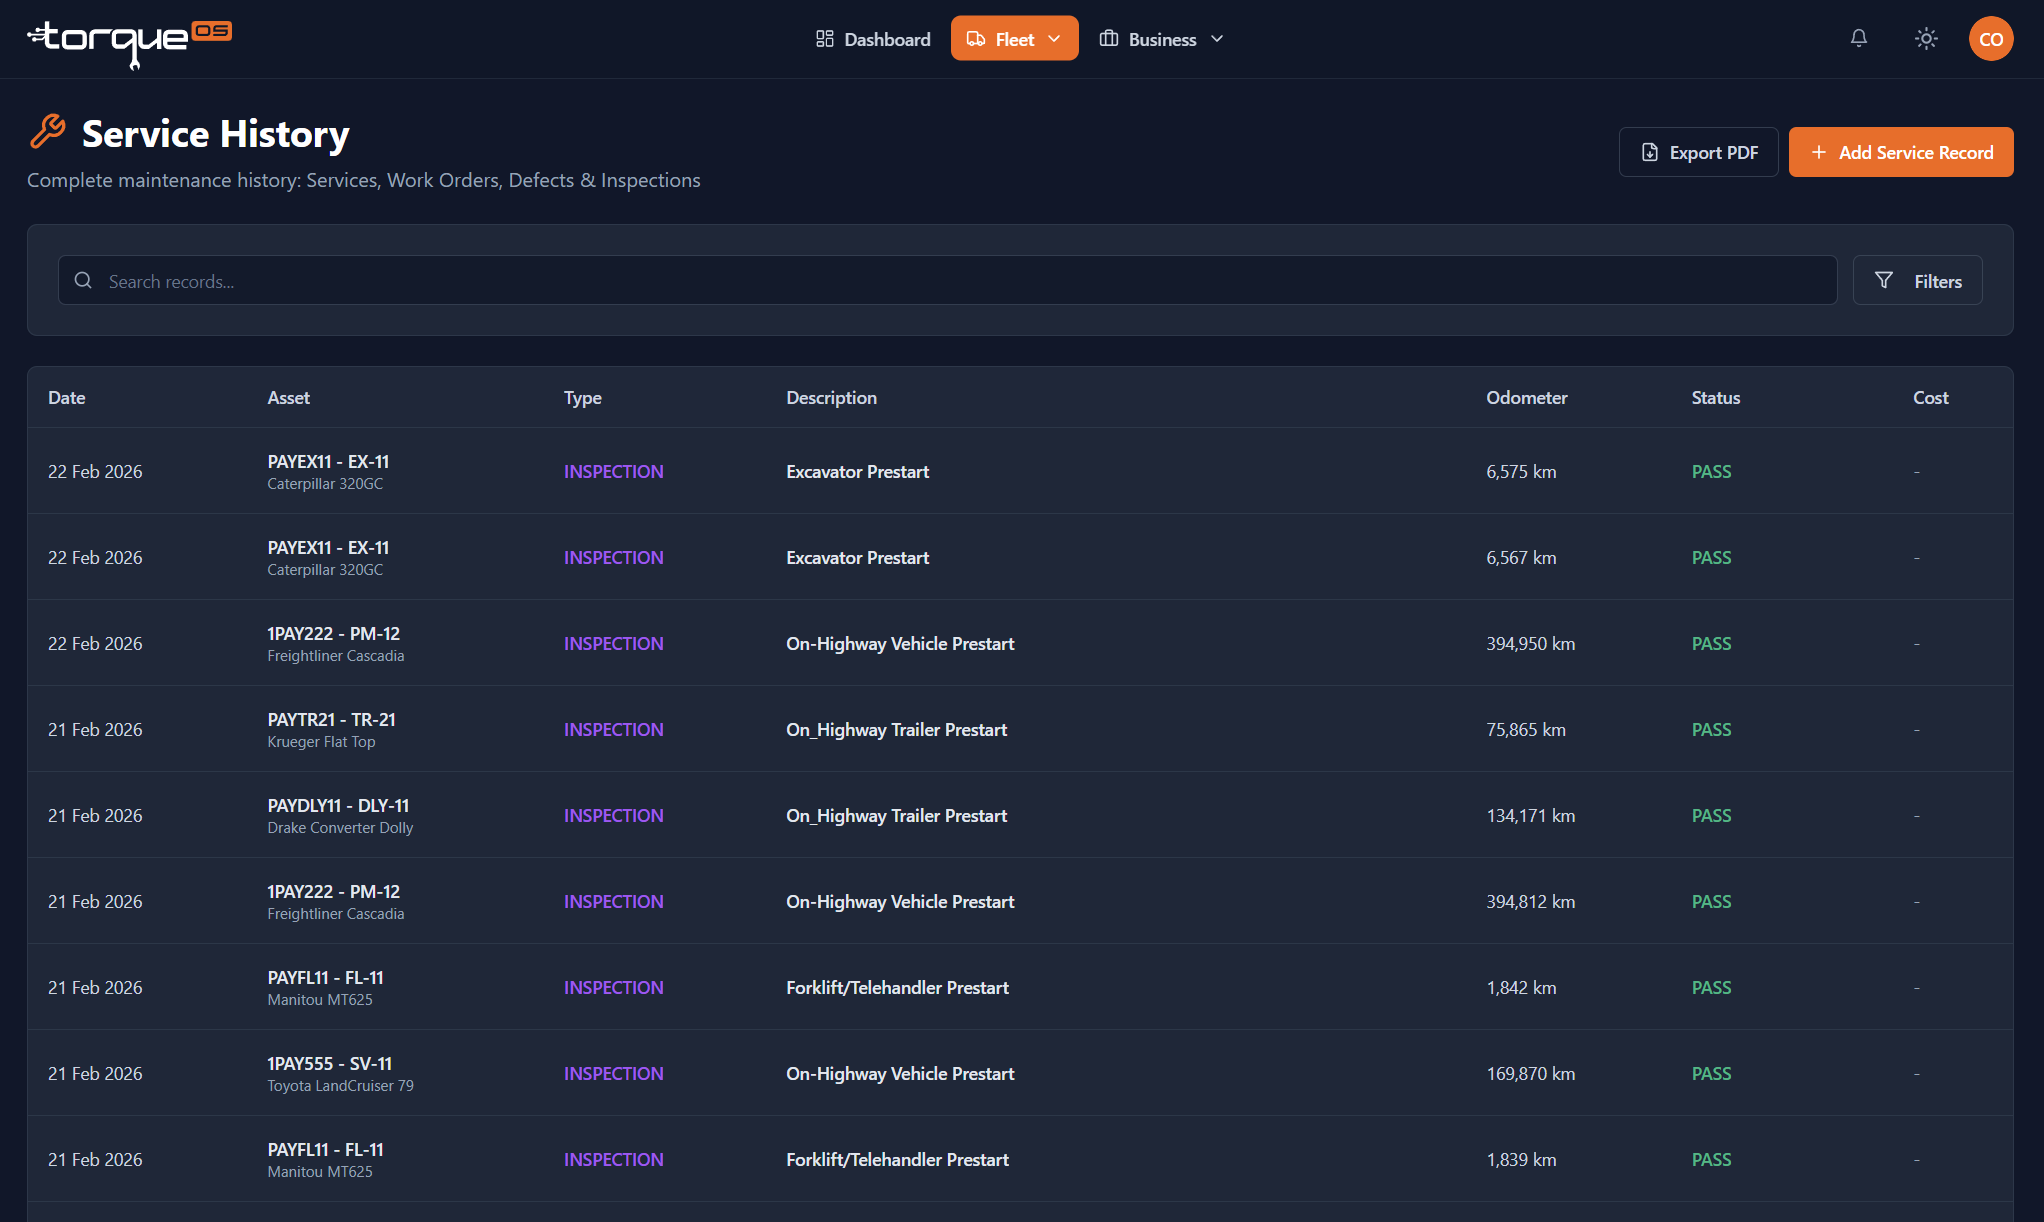Click the Torque OS logo
The height and width of the screenshot is (1222, 2044).
[x=129, y=42]
